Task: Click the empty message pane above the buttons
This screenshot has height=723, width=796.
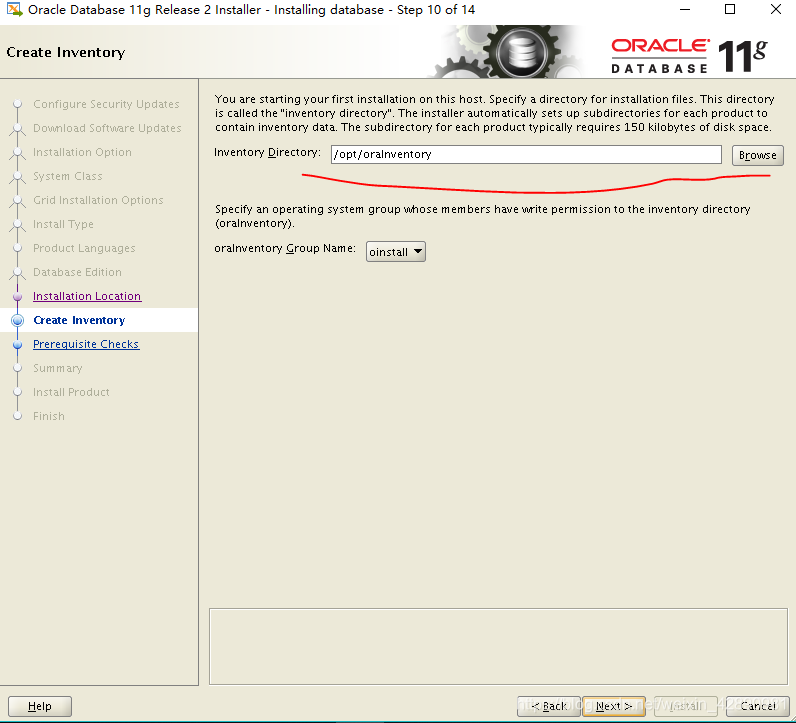Action: click(x=498, y=646)
